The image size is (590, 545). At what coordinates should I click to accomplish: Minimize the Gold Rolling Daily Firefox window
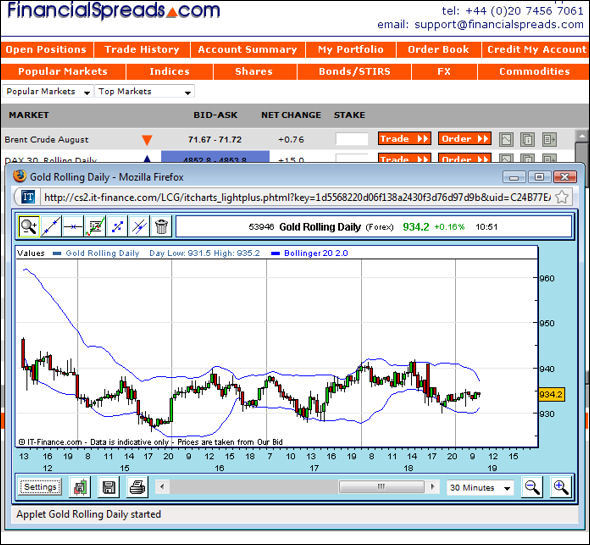[x=514, y=177]
